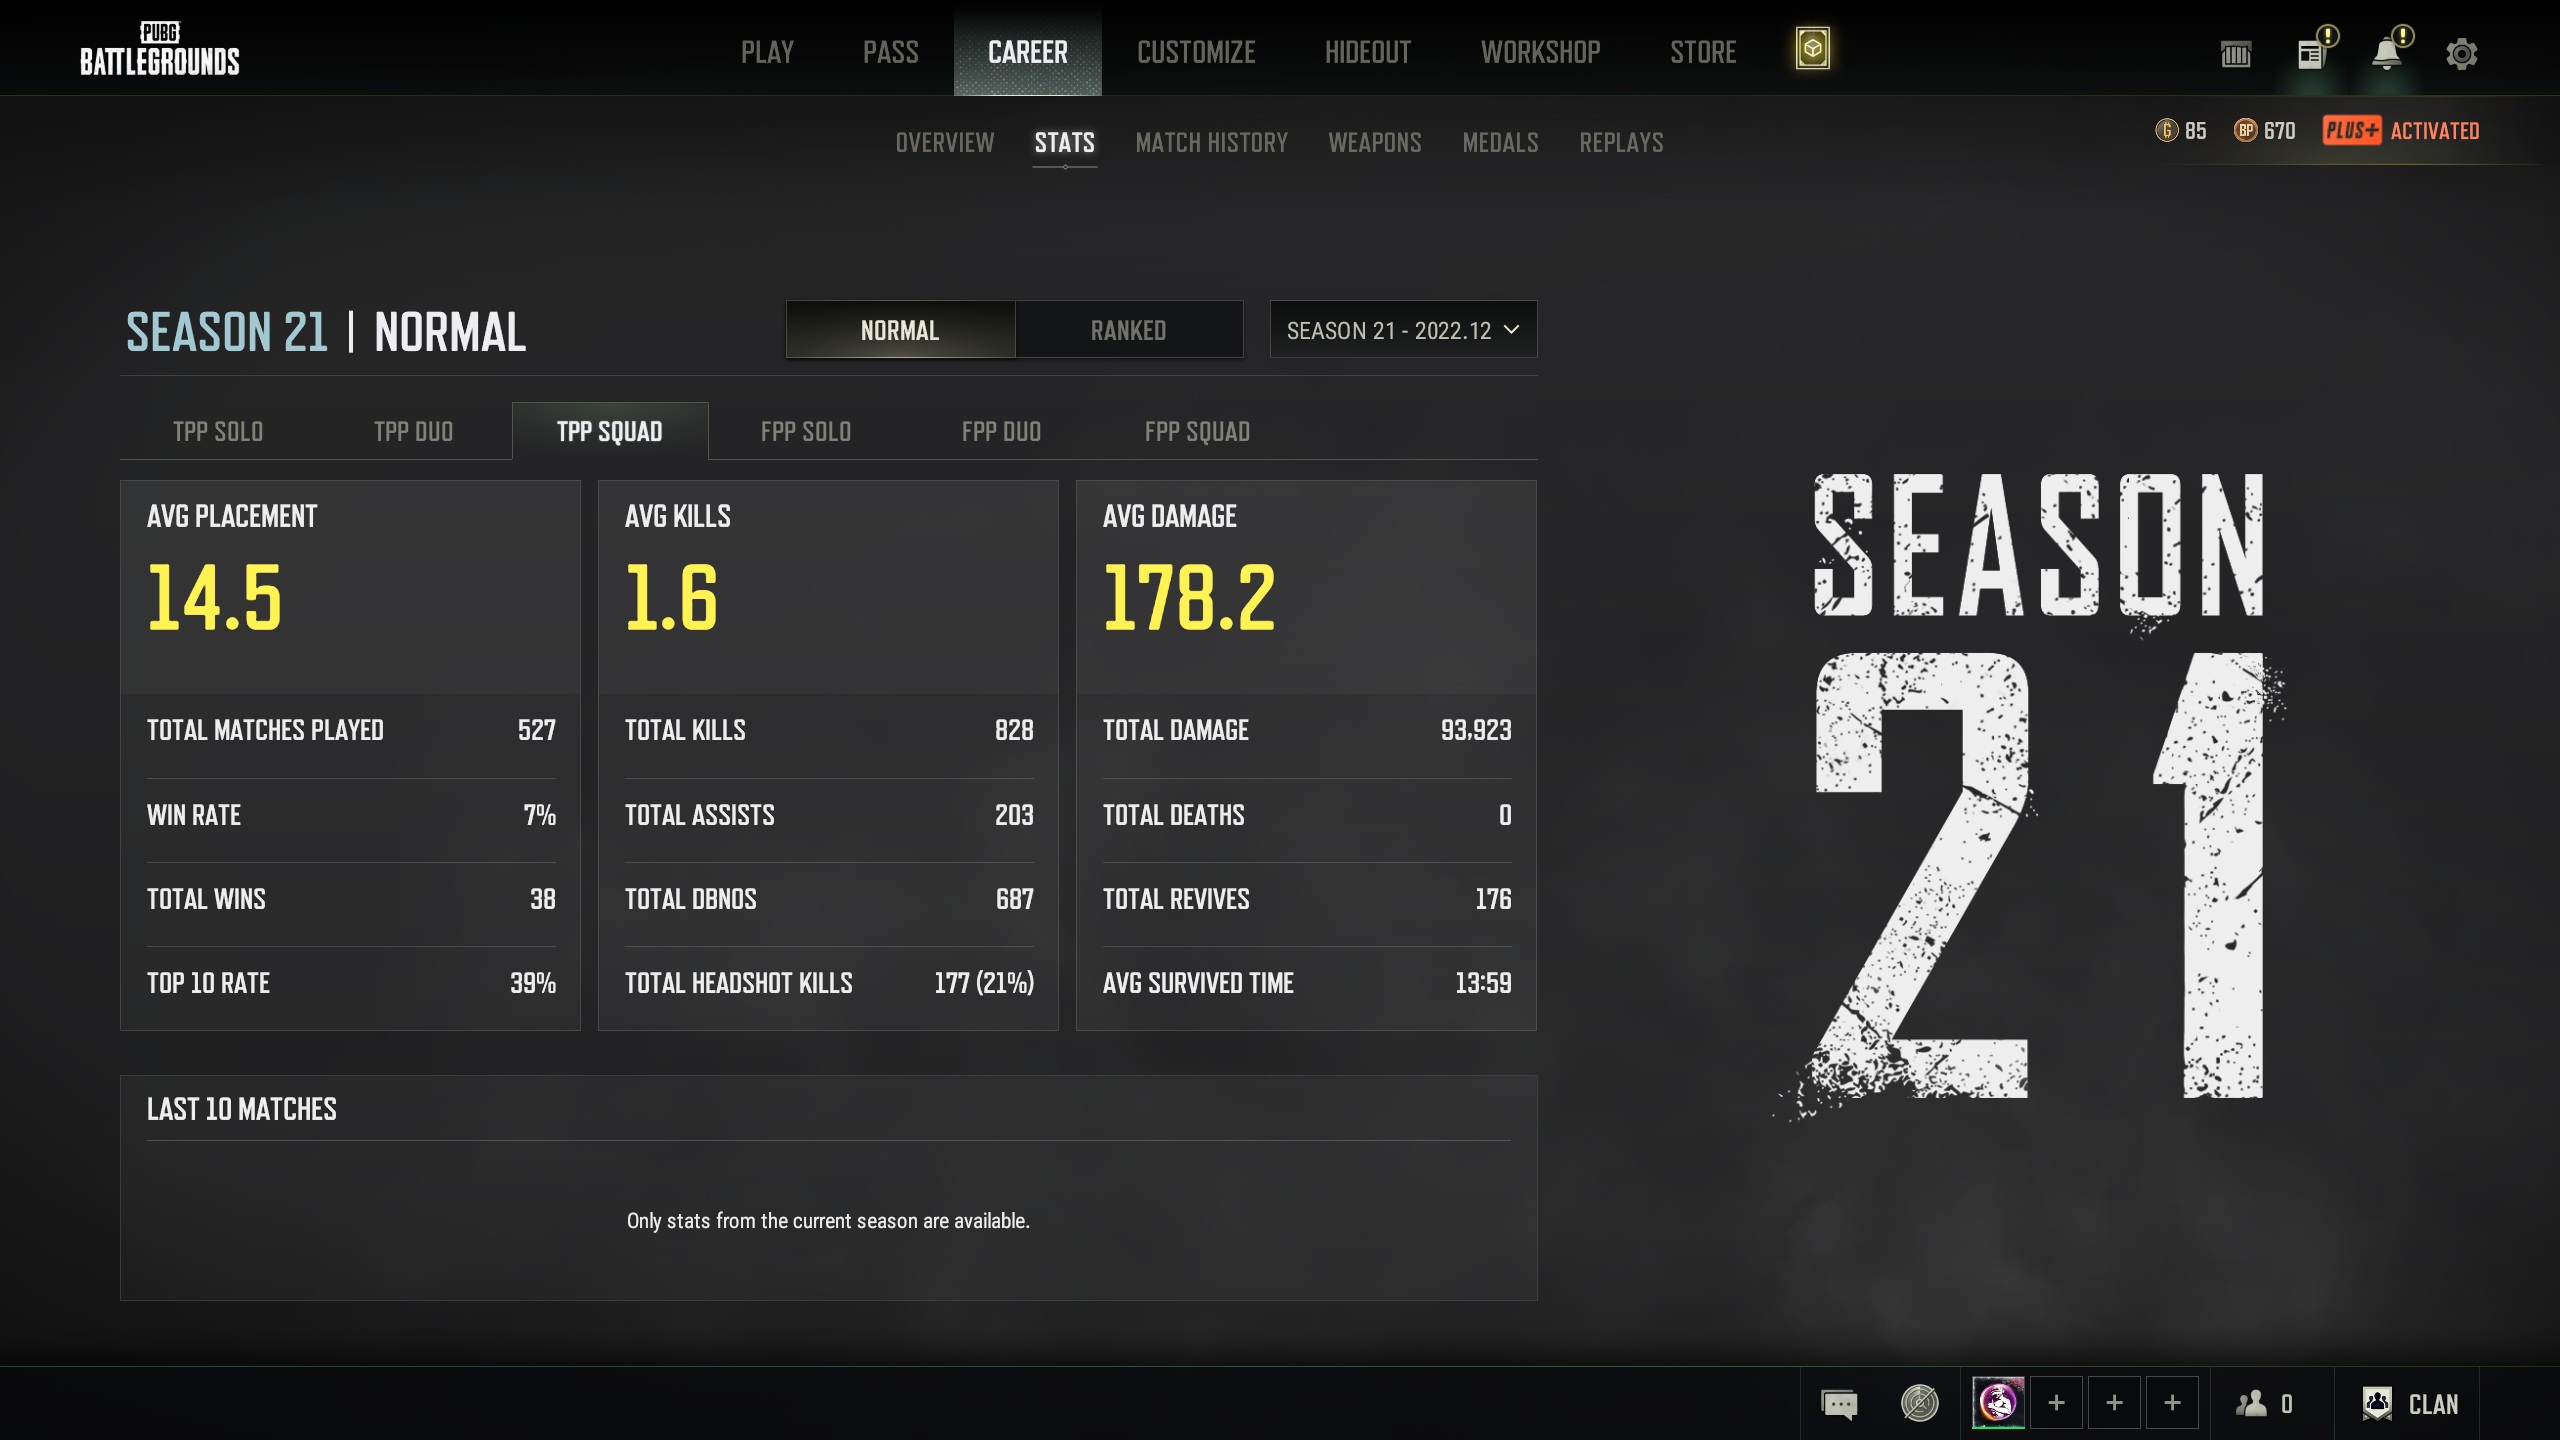Click the player avatar in the squad slots

coord(1998,1403)
